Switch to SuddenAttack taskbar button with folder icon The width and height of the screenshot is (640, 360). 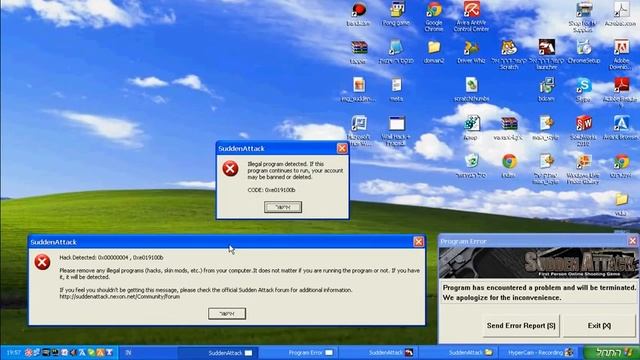point(460,353)
